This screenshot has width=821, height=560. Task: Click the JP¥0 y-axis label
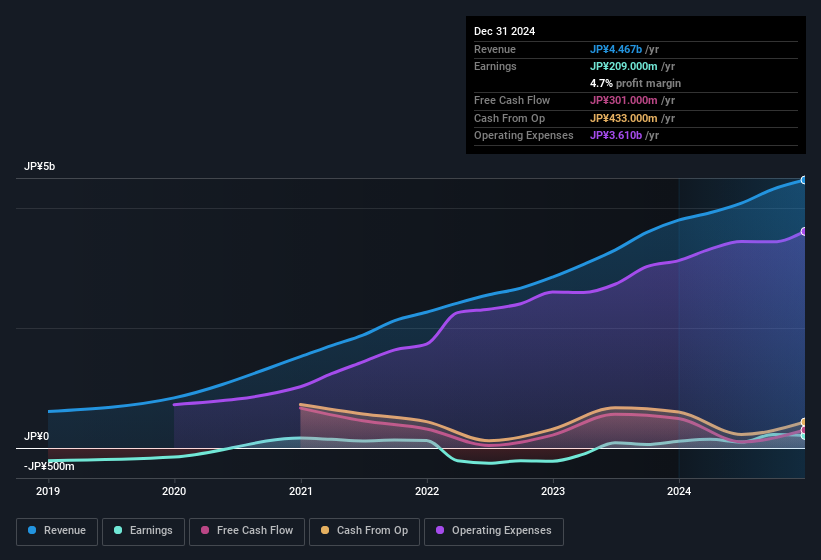coord(36,436)
